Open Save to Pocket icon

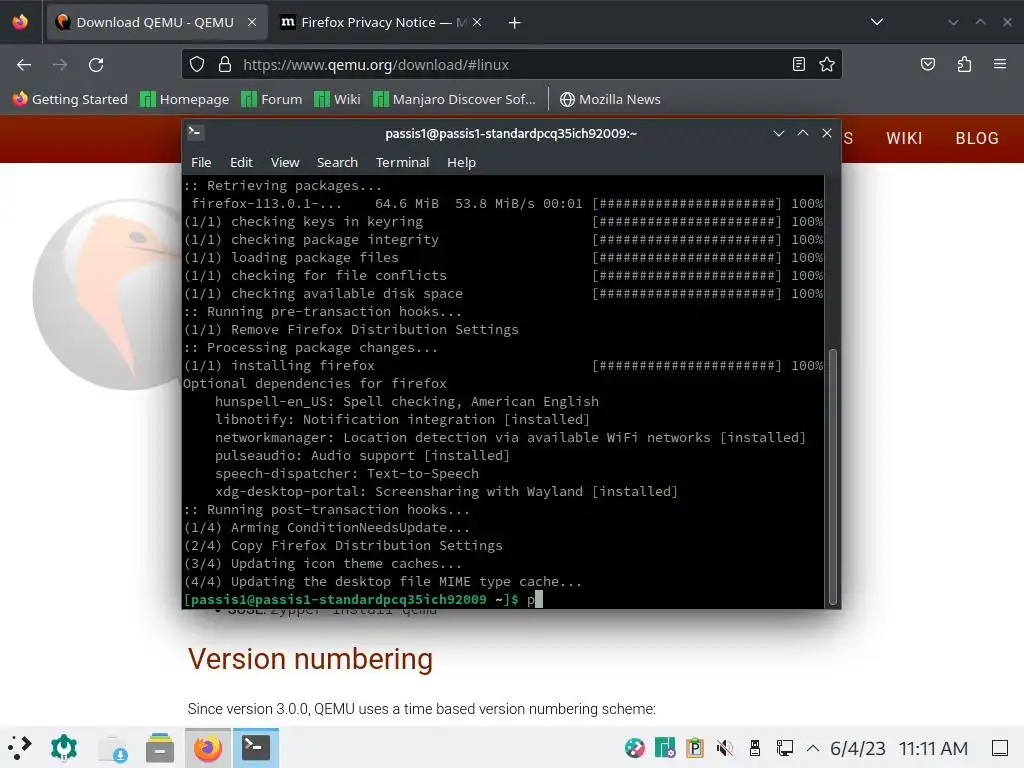pos(927,64)
